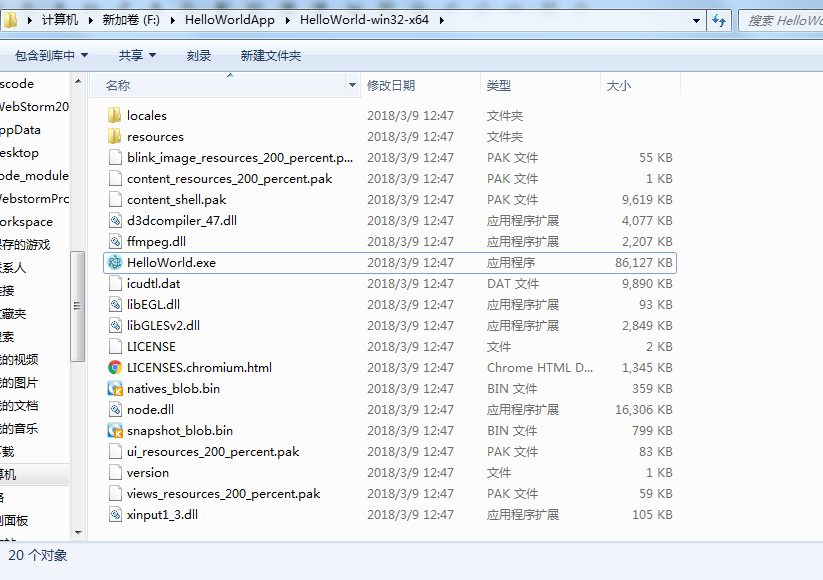Click the node.dll file icon
Screen dimensions: 823x580
click(115, 409)
